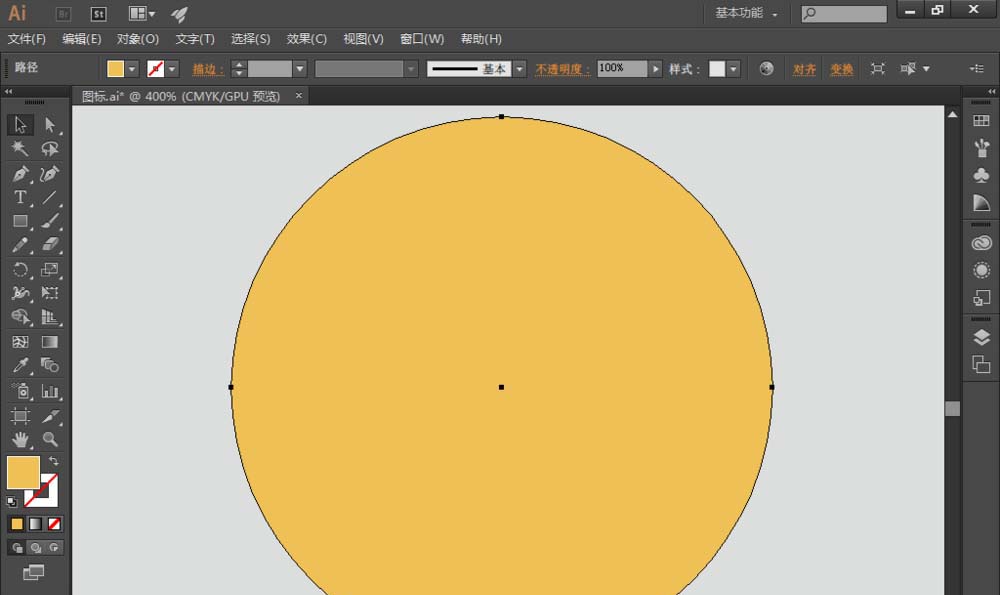Set paint mode to Gradient
Image resolution: width=1000 pixels, height=595 pixels.
[x=36, y=524]
